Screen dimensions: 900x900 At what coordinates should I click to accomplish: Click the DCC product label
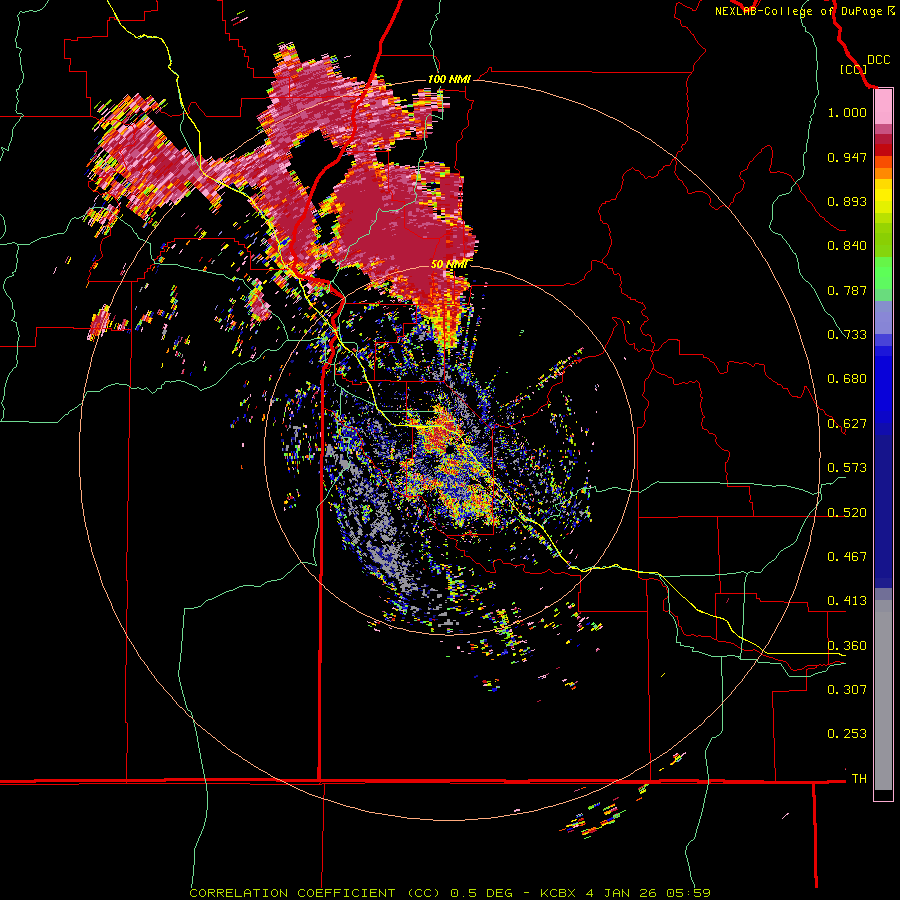click(x=879, y=60)
